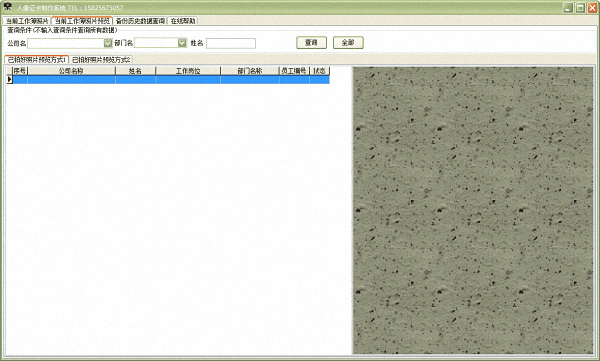Maximize the application window
This screenshot has height=361, width=600.
tap(580, 8)
